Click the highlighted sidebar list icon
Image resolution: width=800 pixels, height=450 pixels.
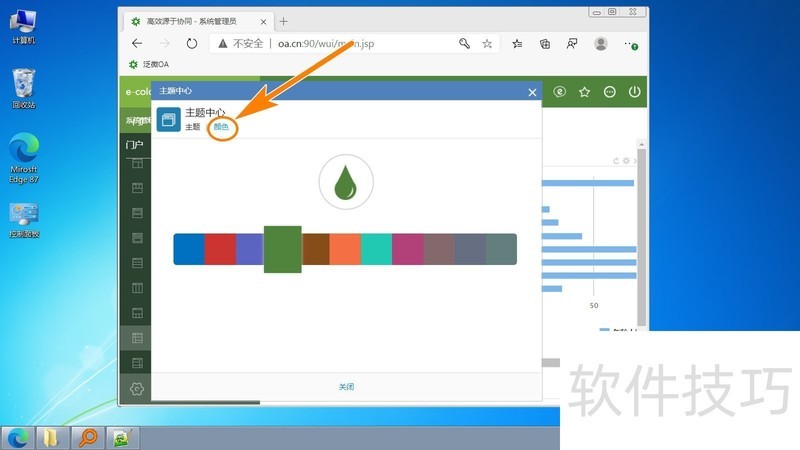click(x=137, y=338)
